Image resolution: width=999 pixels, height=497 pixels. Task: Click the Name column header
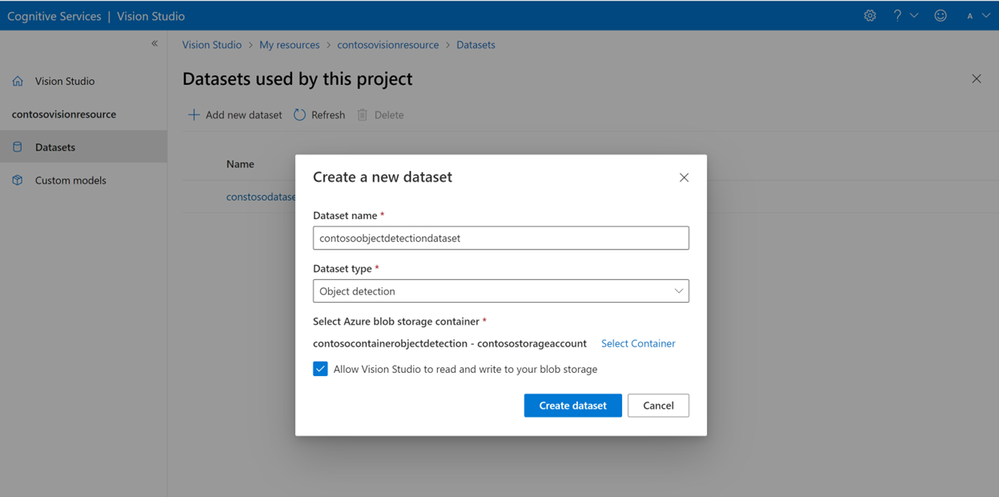click(x=240, y=164)
